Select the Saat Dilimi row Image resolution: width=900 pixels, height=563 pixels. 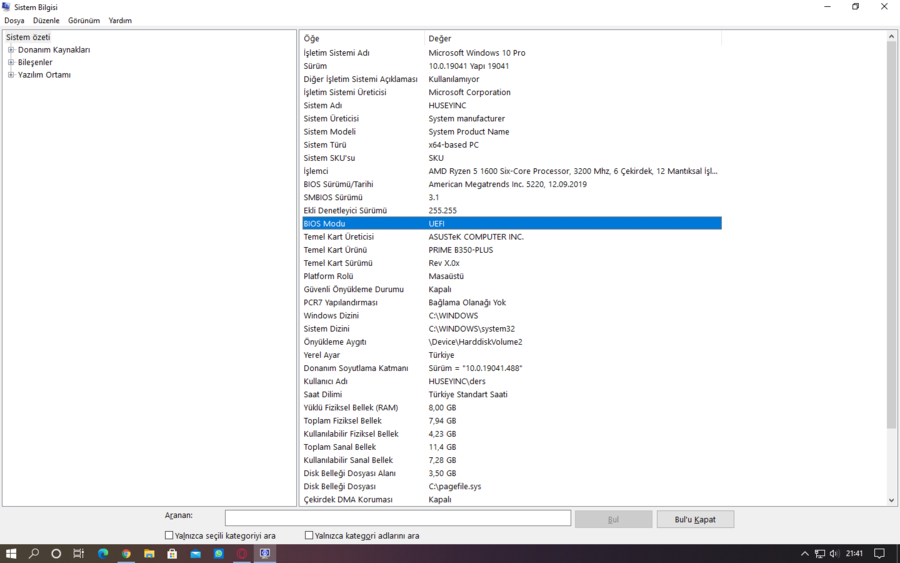512,394
